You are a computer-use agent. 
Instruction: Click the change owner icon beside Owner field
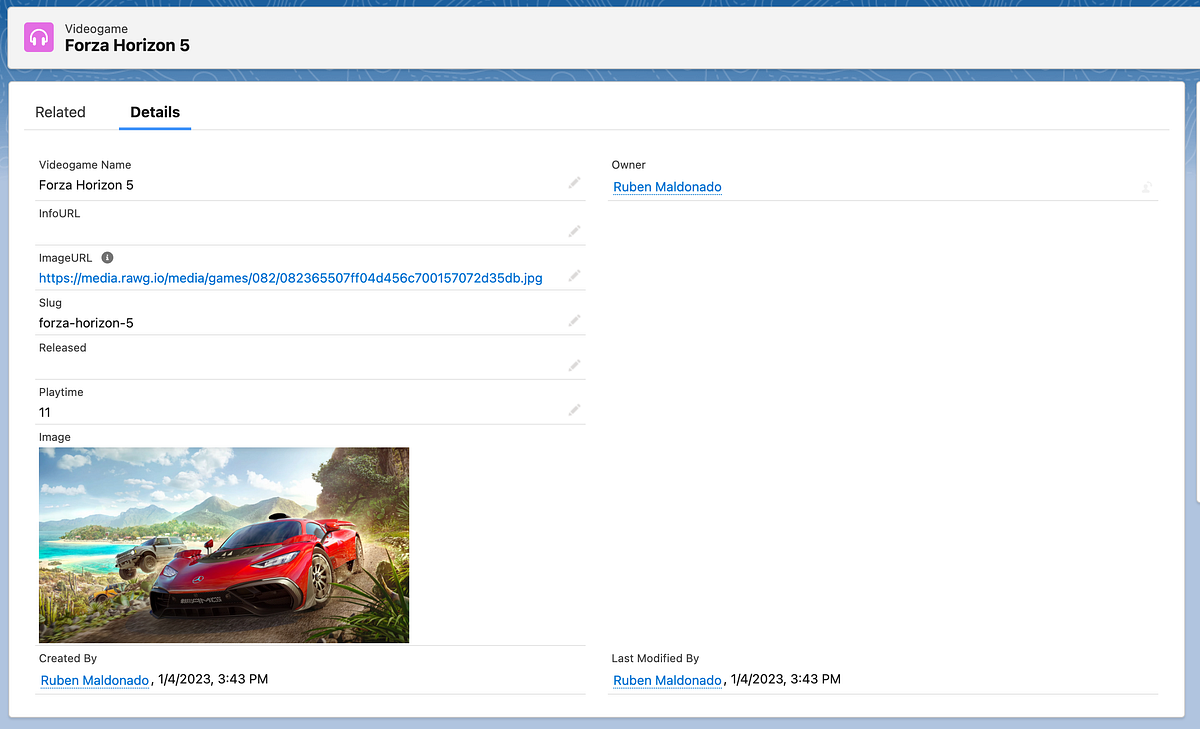pos(1146,186)
